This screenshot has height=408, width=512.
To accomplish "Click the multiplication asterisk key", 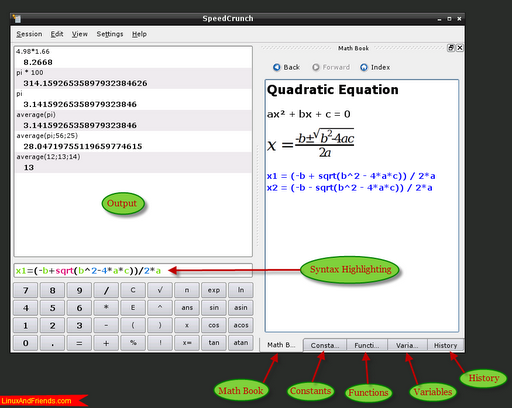I will [106, 308].
